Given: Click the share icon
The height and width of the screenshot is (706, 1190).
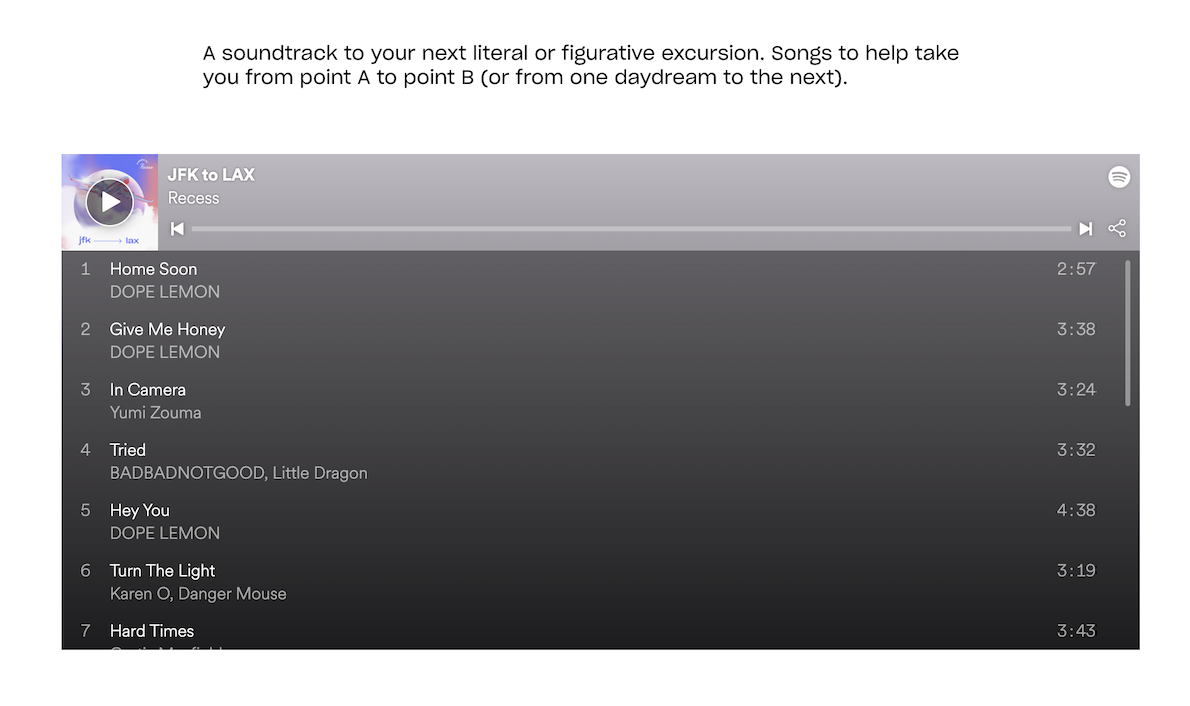Looking at the screenshot, I should coord(1117,229).
